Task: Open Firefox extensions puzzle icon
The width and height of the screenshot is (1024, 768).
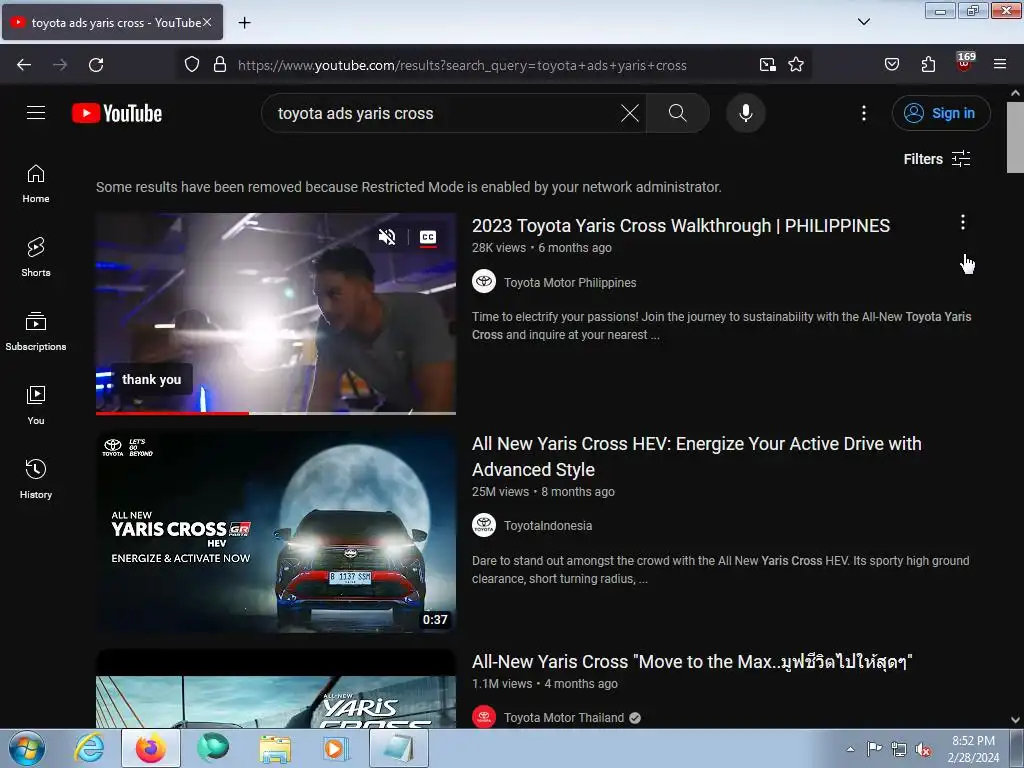Action: 928,65
